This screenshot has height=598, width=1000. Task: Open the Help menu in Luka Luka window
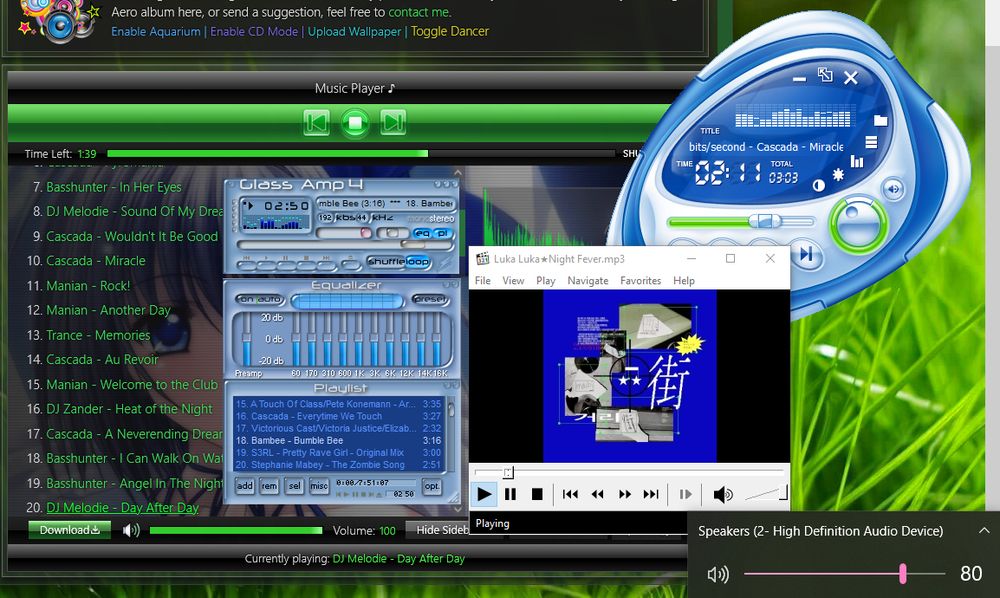pos(684,281)
